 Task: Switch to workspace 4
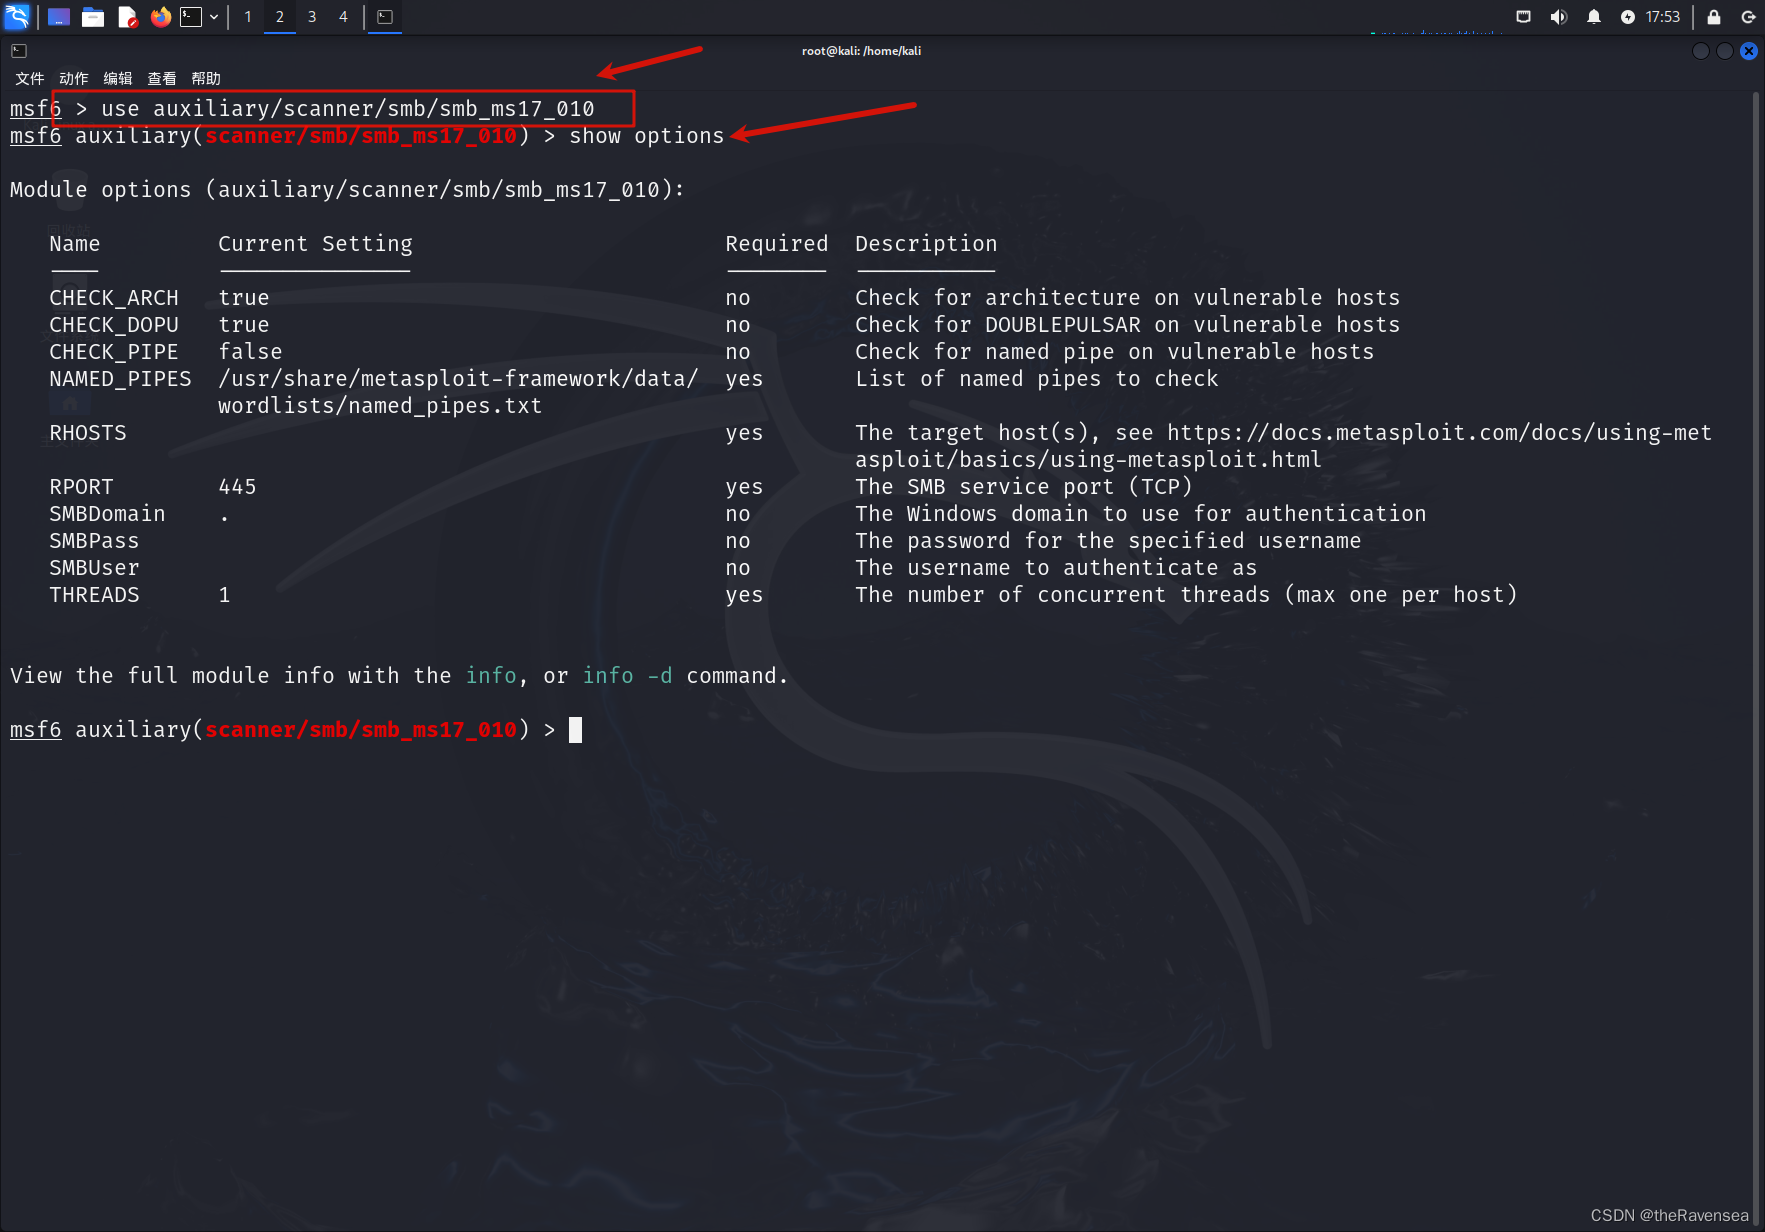343,17
